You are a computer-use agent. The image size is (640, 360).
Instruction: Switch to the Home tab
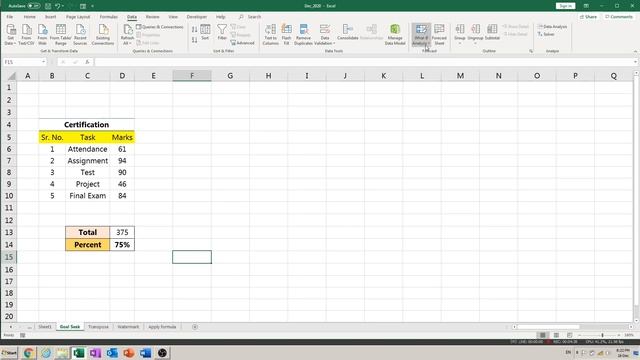29,17
